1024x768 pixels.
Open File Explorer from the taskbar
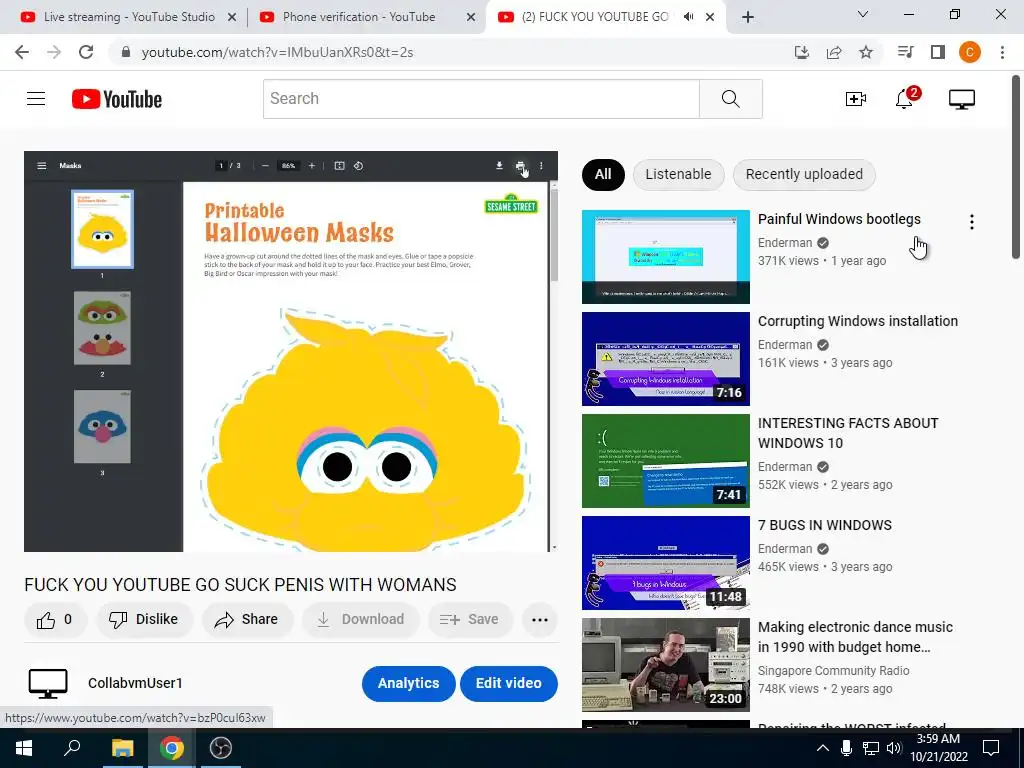click(x=122, y=748)
